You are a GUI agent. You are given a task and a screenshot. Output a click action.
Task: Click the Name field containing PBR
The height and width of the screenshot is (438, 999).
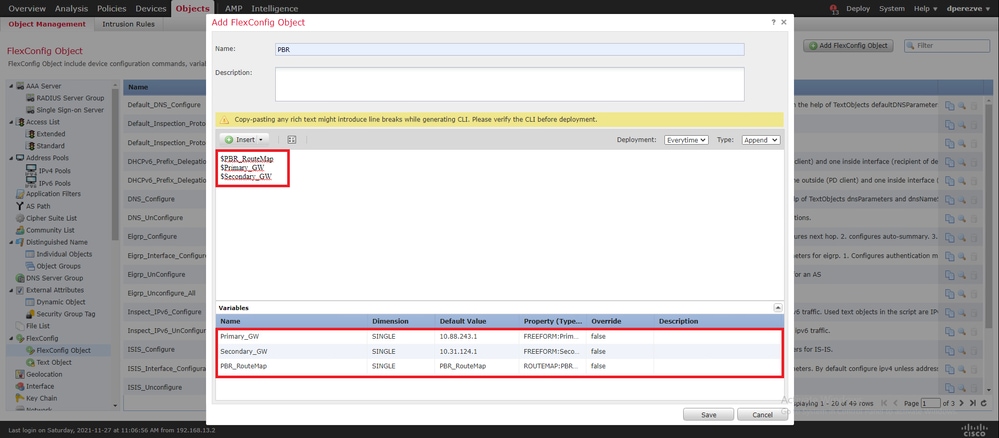point(510,49)
